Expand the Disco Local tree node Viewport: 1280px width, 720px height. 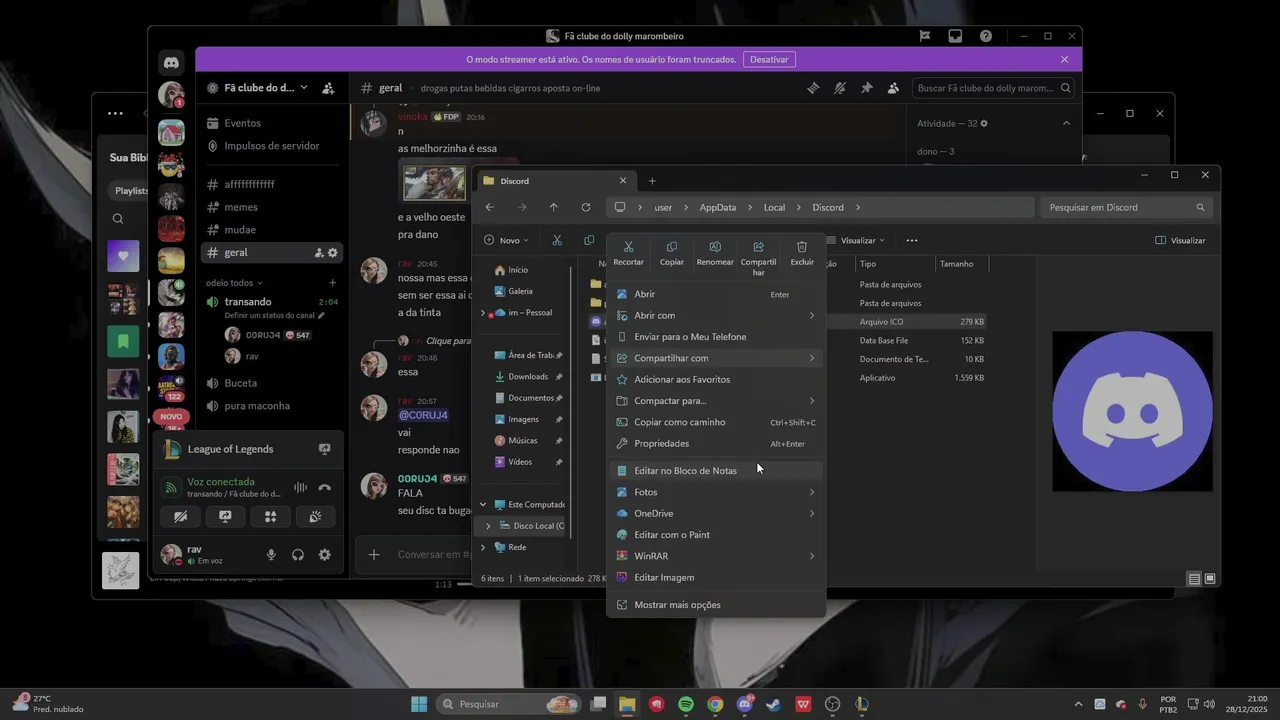488,526
